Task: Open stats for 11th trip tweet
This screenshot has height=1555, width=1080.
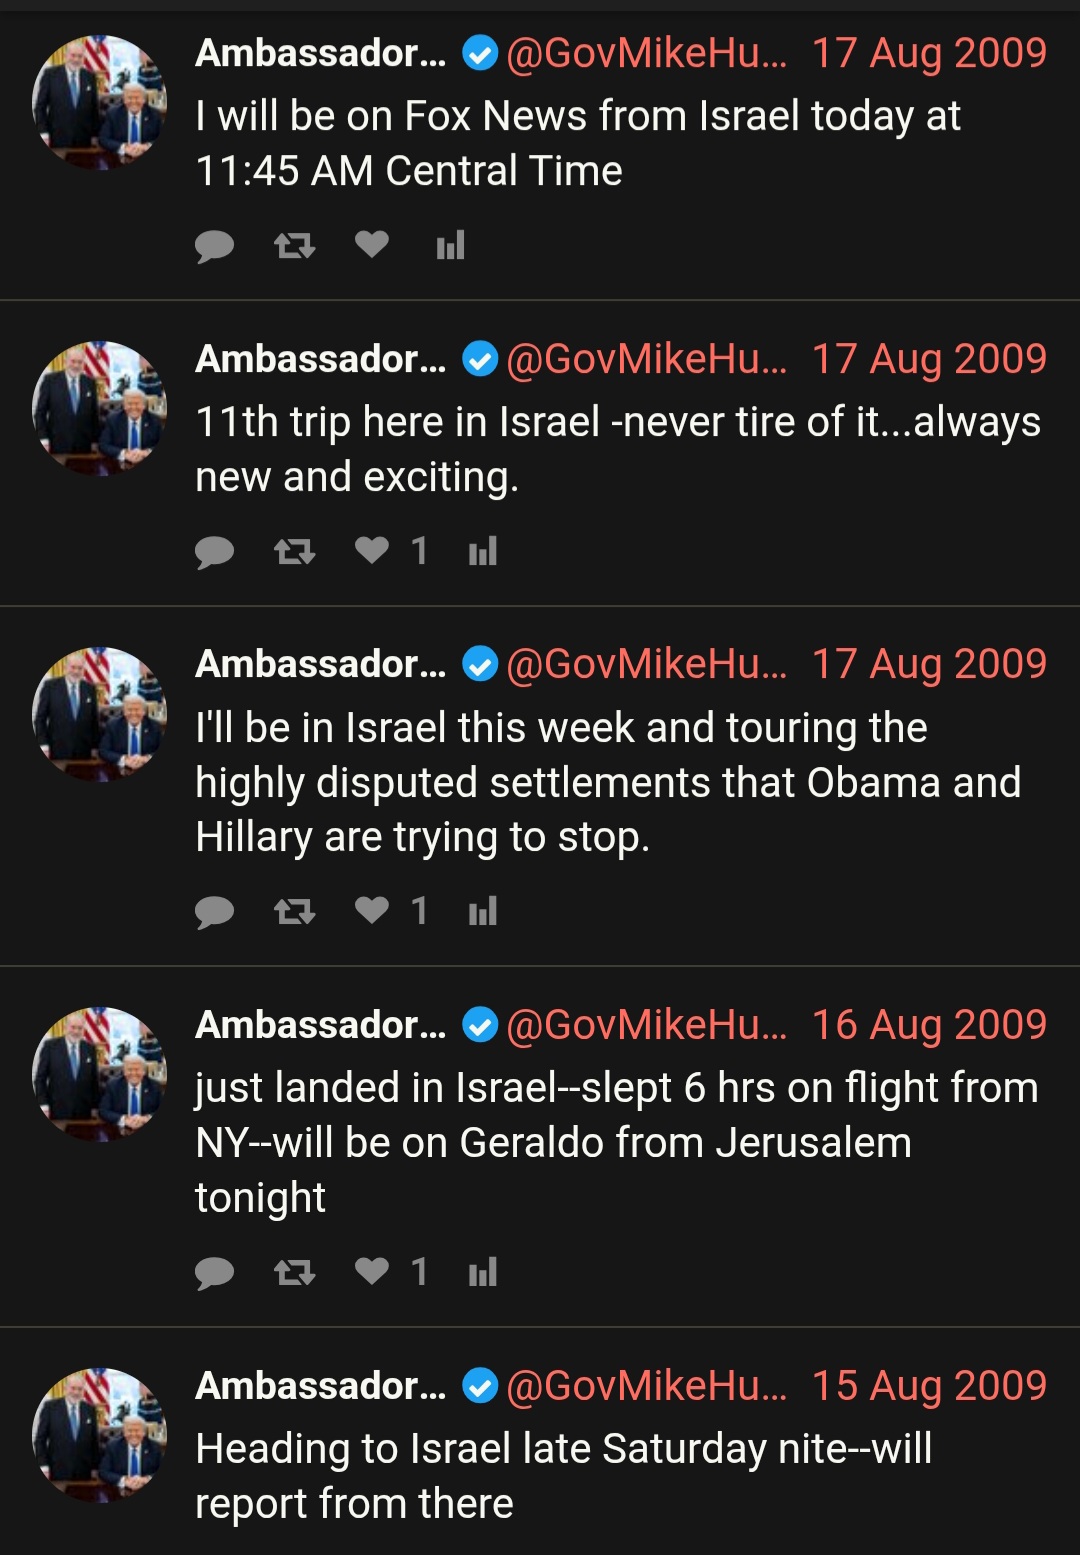Action: point(482,551)
